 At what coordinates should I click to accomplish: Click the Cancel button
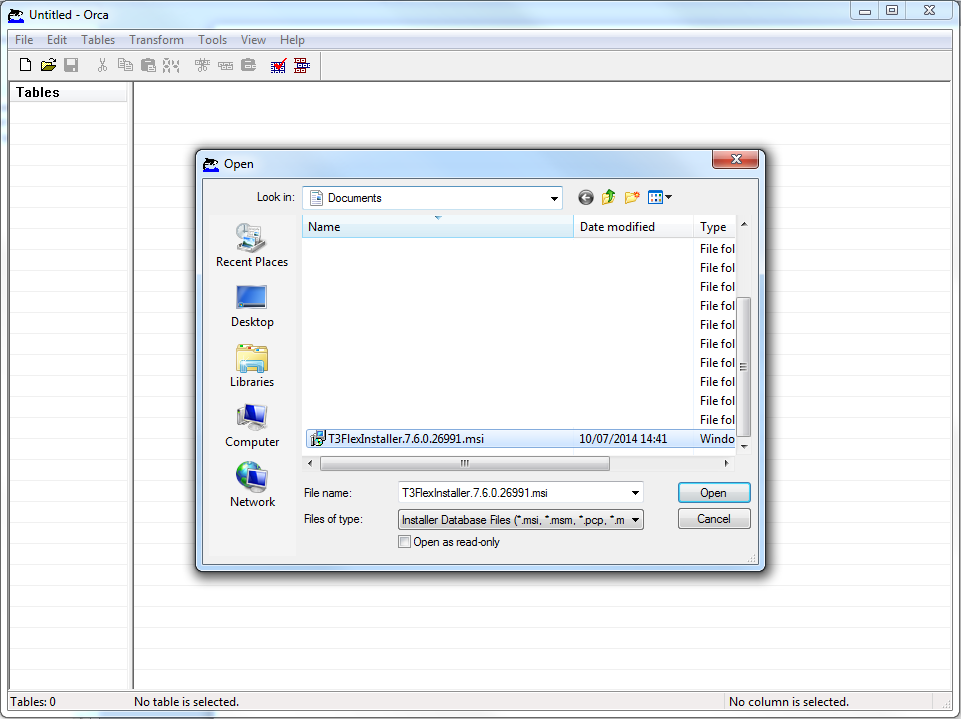(713, 519)
